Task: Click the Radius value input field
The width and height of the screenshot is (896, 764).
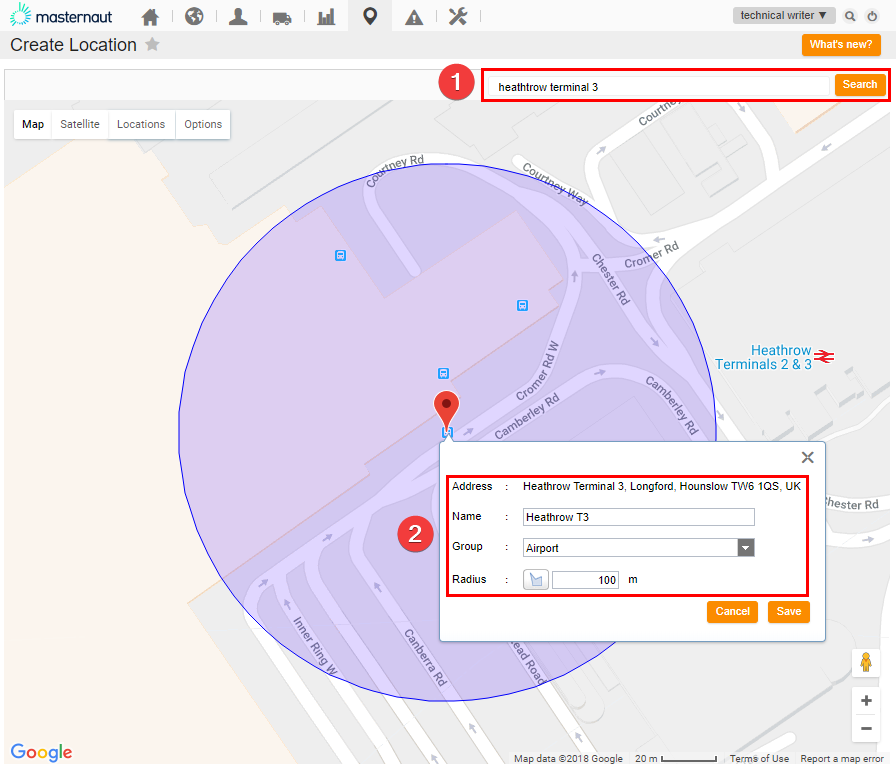Action: (585, 580)
